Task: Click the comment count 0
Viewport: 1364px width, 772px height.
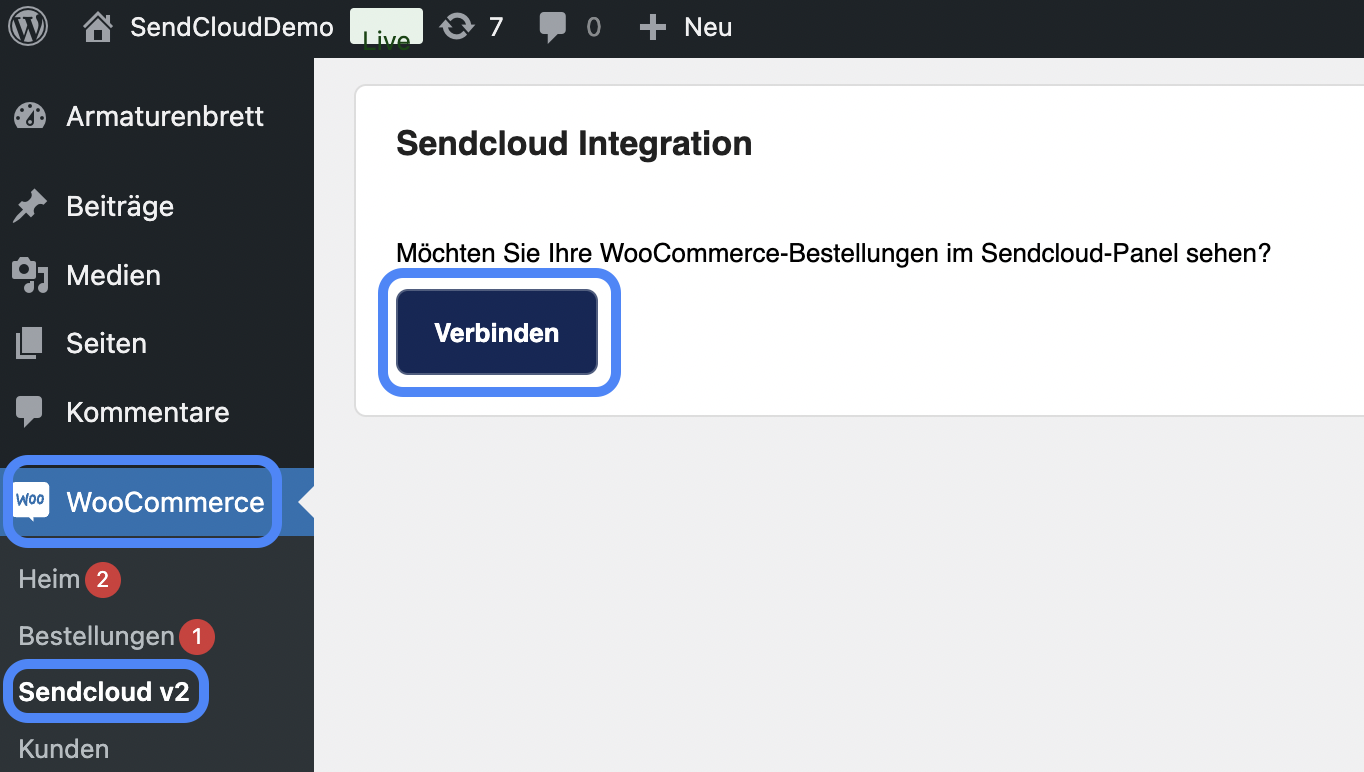Action: click(x=594, y=27)
